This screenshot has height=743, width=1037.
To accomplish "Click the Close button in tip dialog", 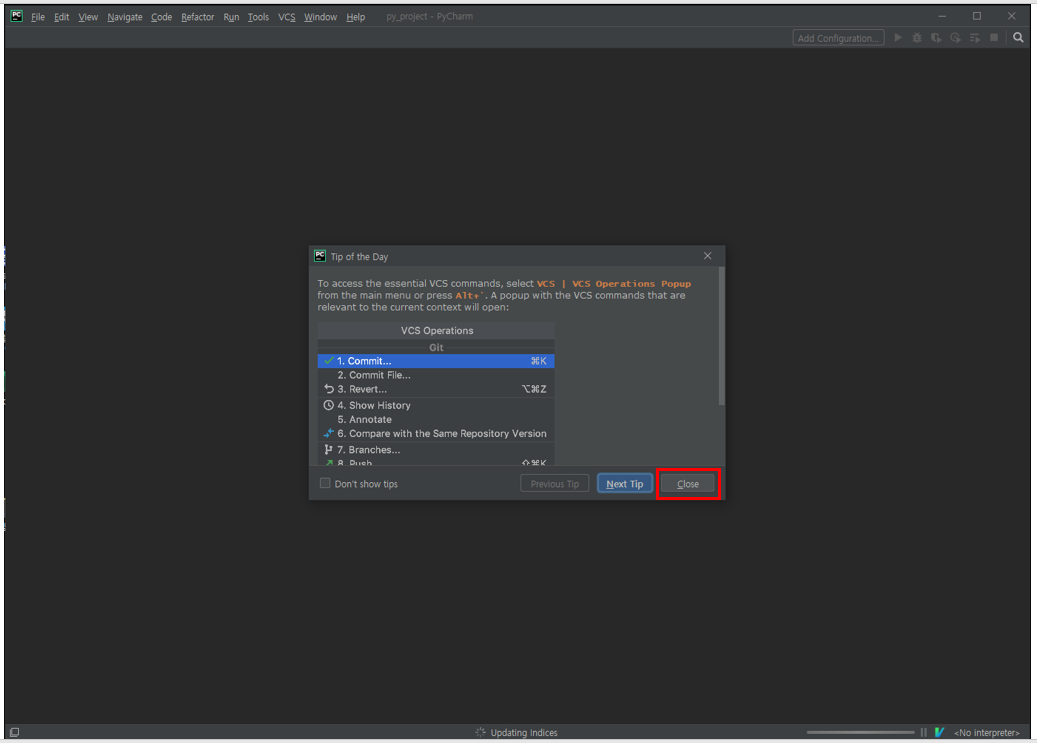I will coord(688,484).
